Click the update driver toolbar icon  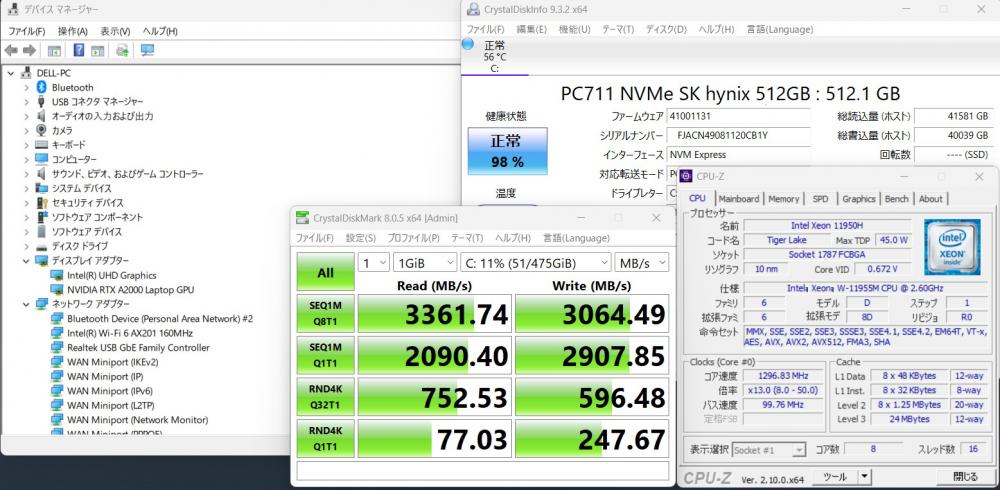122,50
